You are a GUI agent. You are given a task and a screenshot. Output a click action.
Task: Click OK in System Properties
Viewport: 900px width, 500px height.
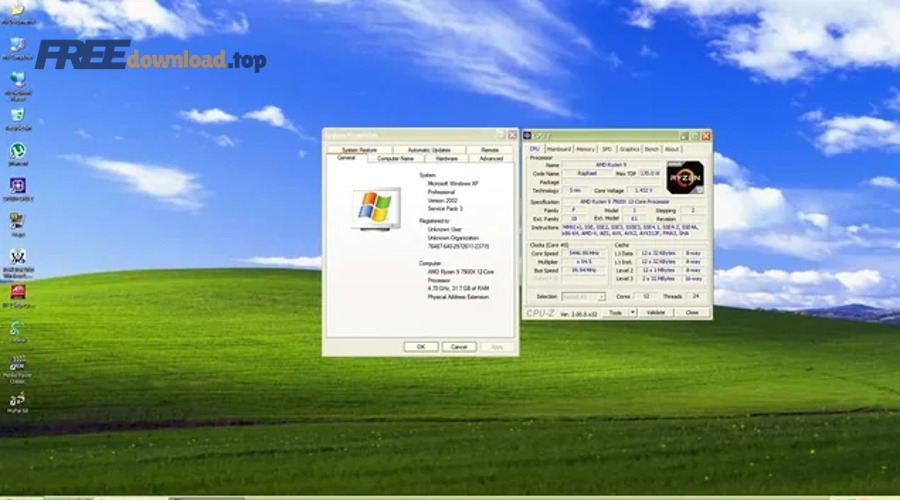[421, 347]
